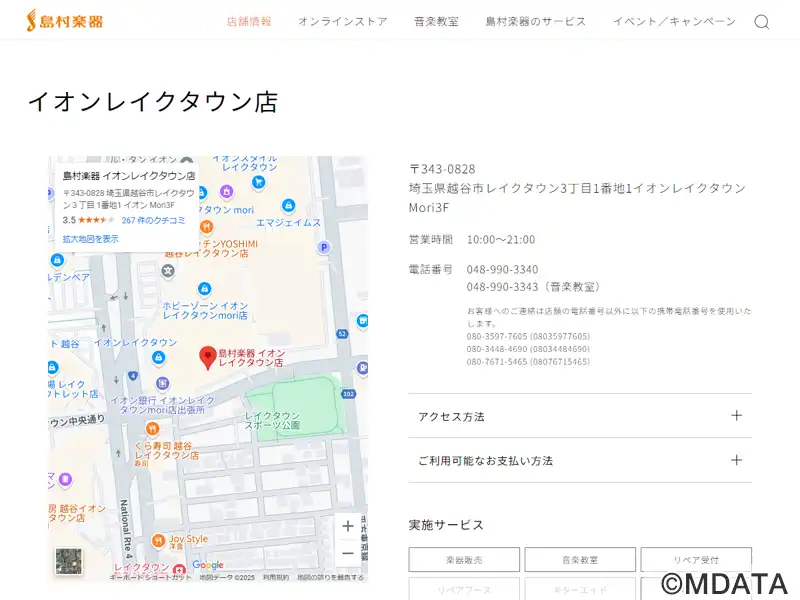Click the Google logo on map
800x600 pixels.
pyautogui.click(x=208, y=565)
